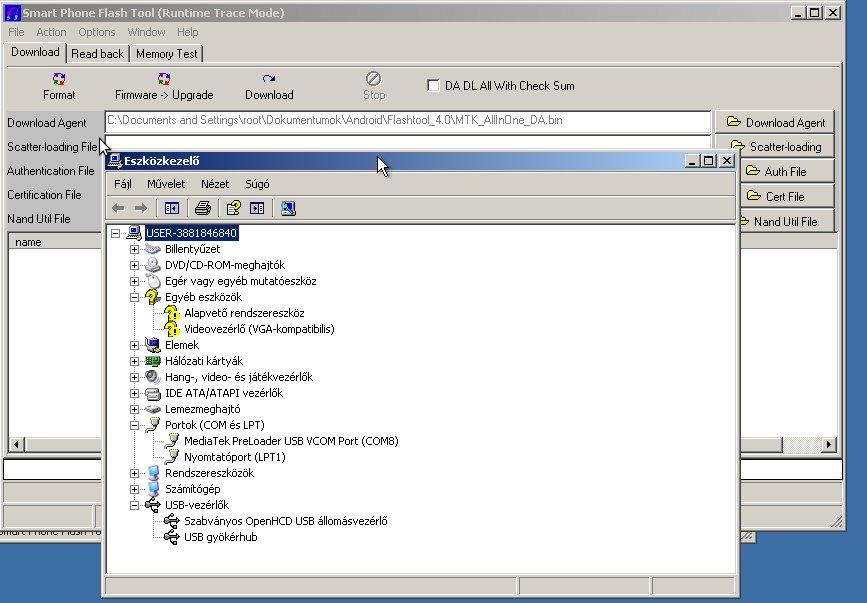Click the Format tool icon
Image resolution: width=867 pixels, height=603 pixels.
(x=59, y=79)
